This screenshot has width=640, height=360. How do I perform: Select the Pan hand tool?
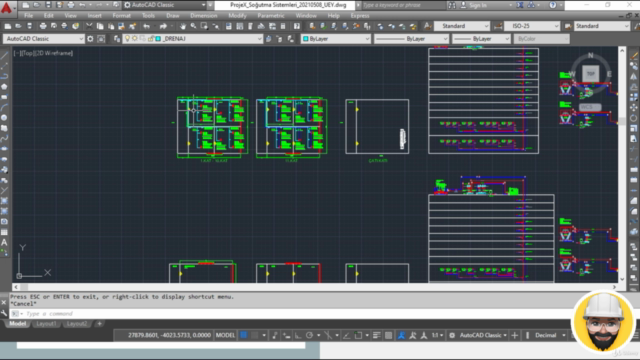pyautogui.click(x=182, y=26)
